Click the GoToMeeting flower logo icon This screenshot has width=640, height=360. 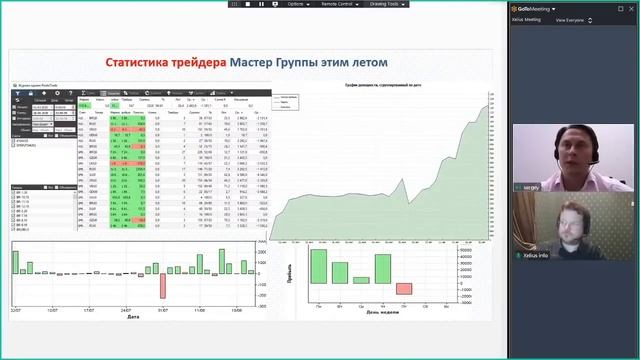pyautogui.click(x=514, y=9)
